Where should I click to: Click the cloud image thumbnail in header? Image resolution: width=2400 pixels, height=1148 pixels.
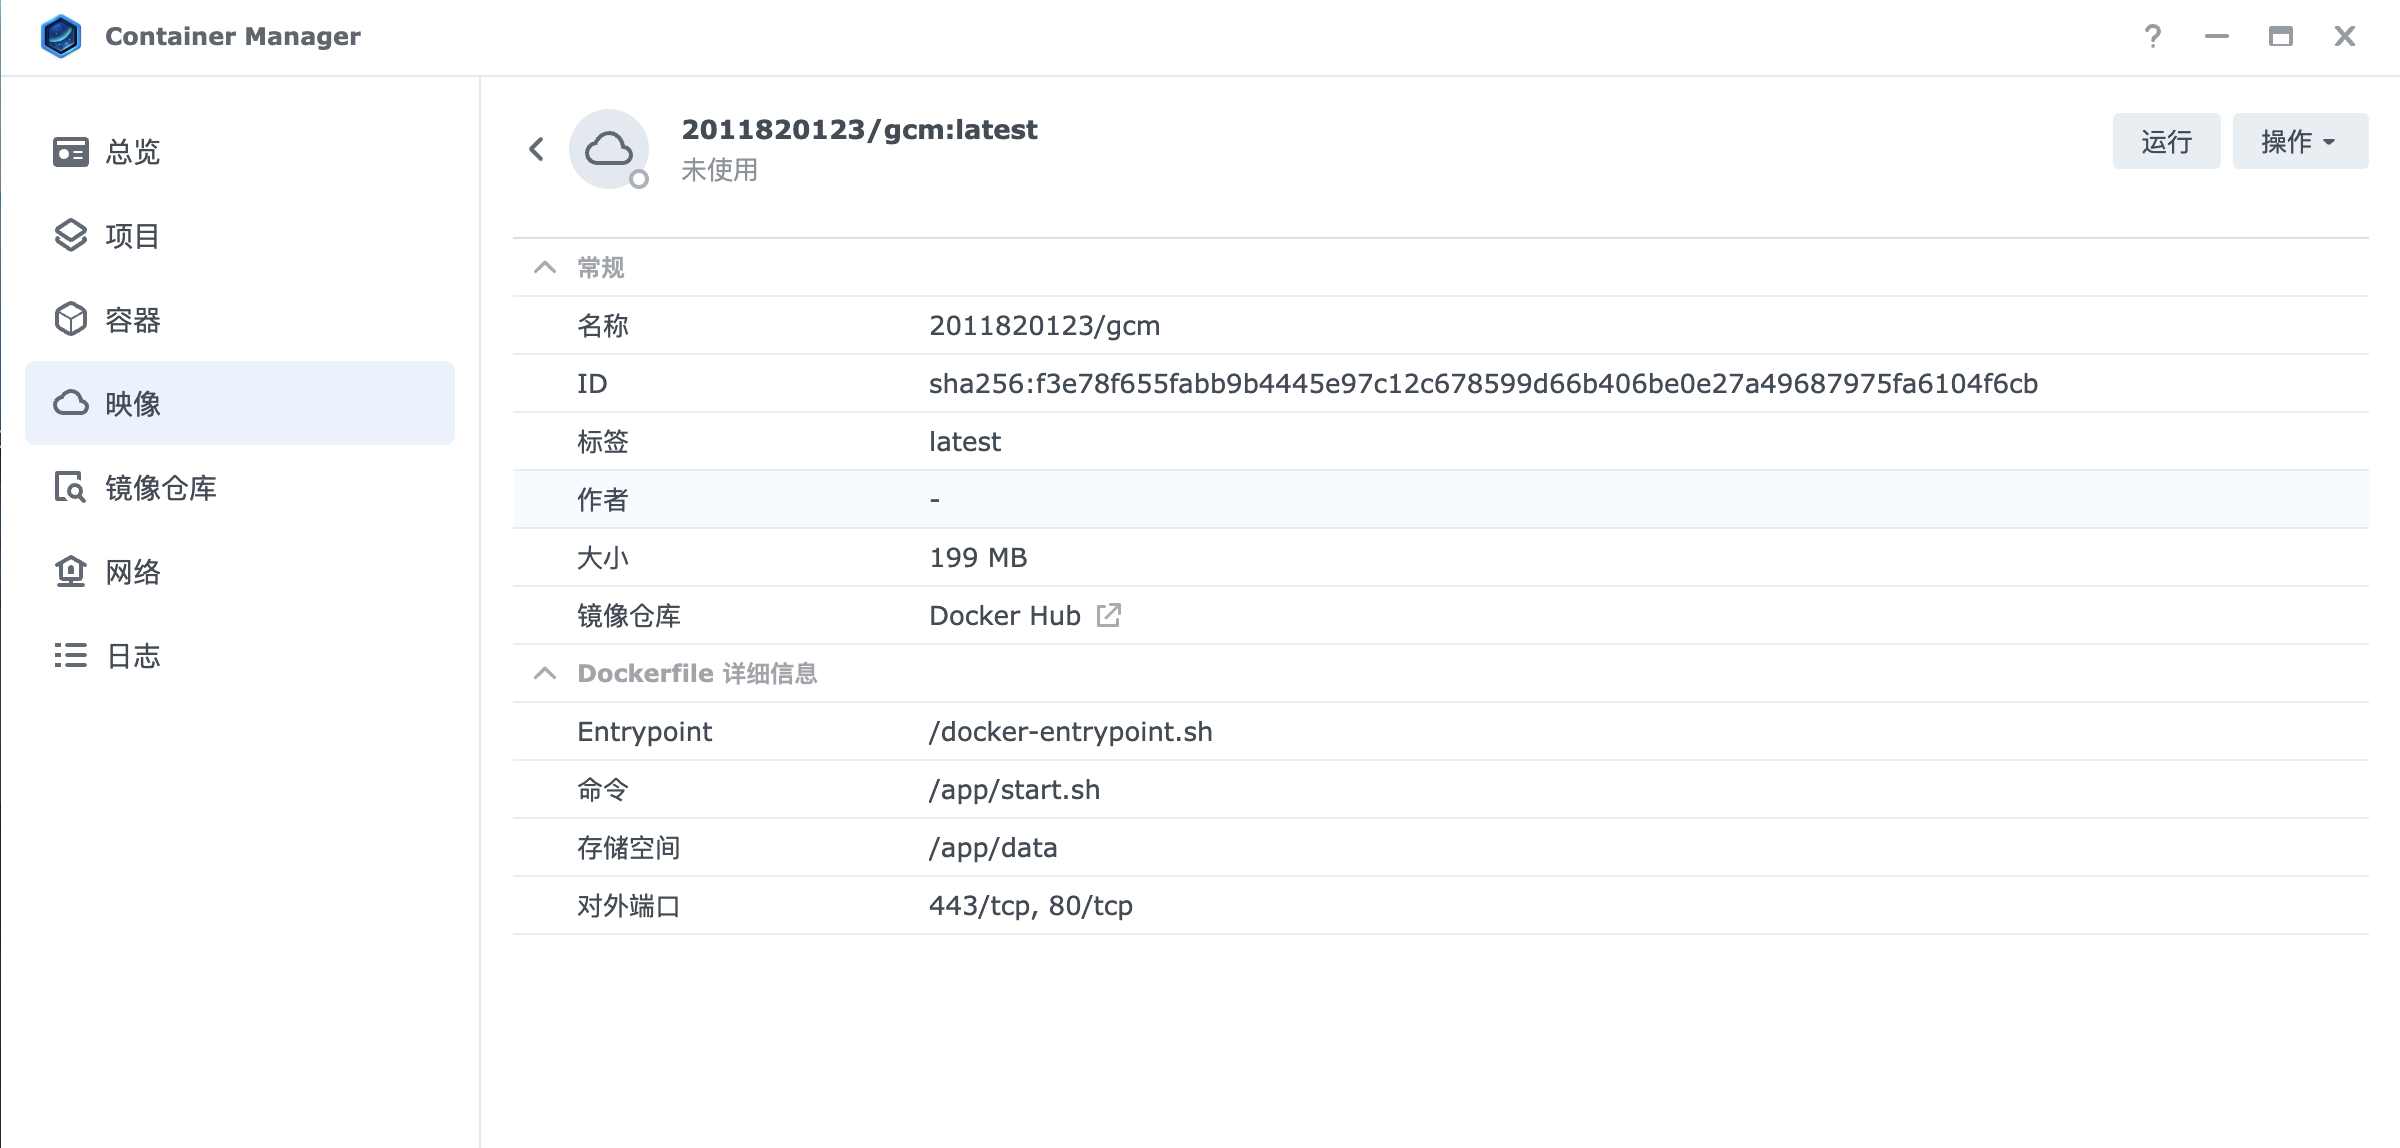coord(609,150)
